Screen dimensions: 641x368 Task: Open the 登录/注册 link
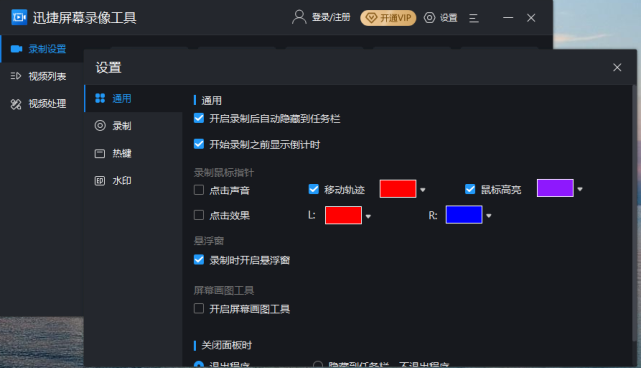(331, 17)
